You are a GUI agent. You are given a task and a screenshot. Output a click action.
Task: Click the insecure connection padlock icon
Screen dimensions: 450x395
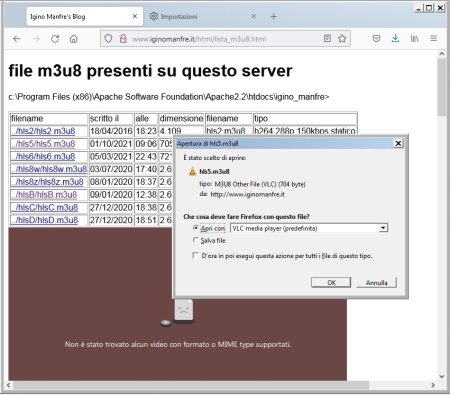[123, 39]
